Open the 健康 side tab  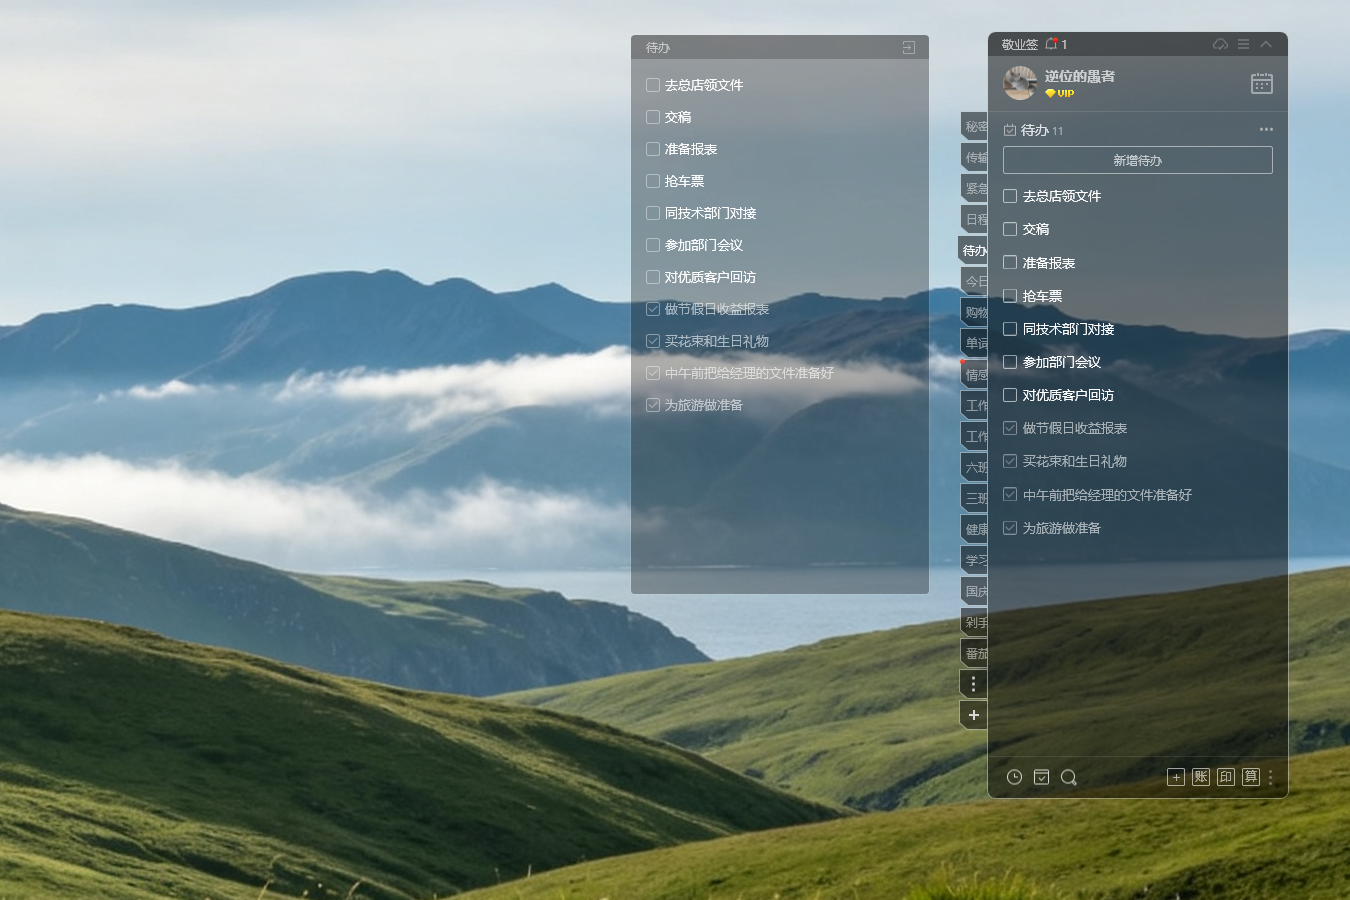pos(974,529)
